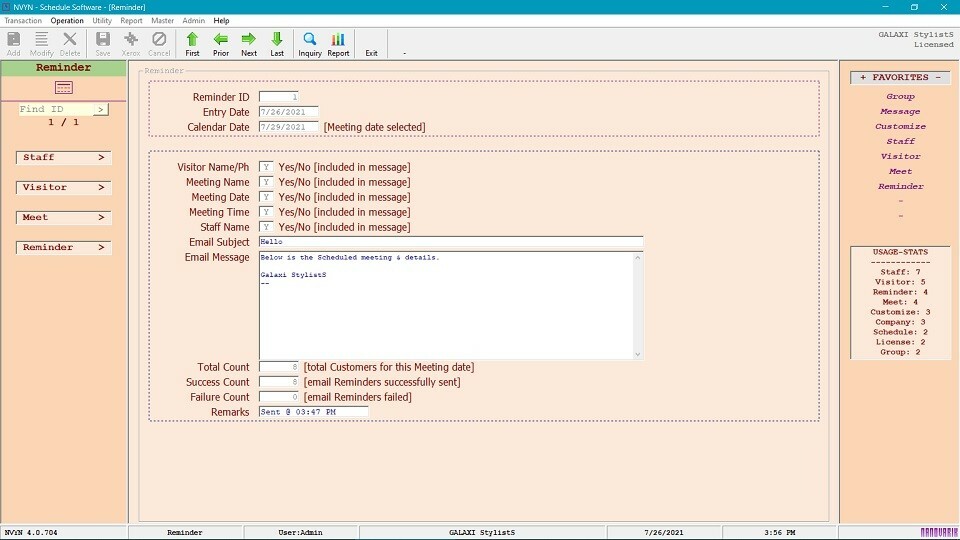Open the Staff favorite link
The width and height of the screenshot is (960, 540).
tap(900, 141)
